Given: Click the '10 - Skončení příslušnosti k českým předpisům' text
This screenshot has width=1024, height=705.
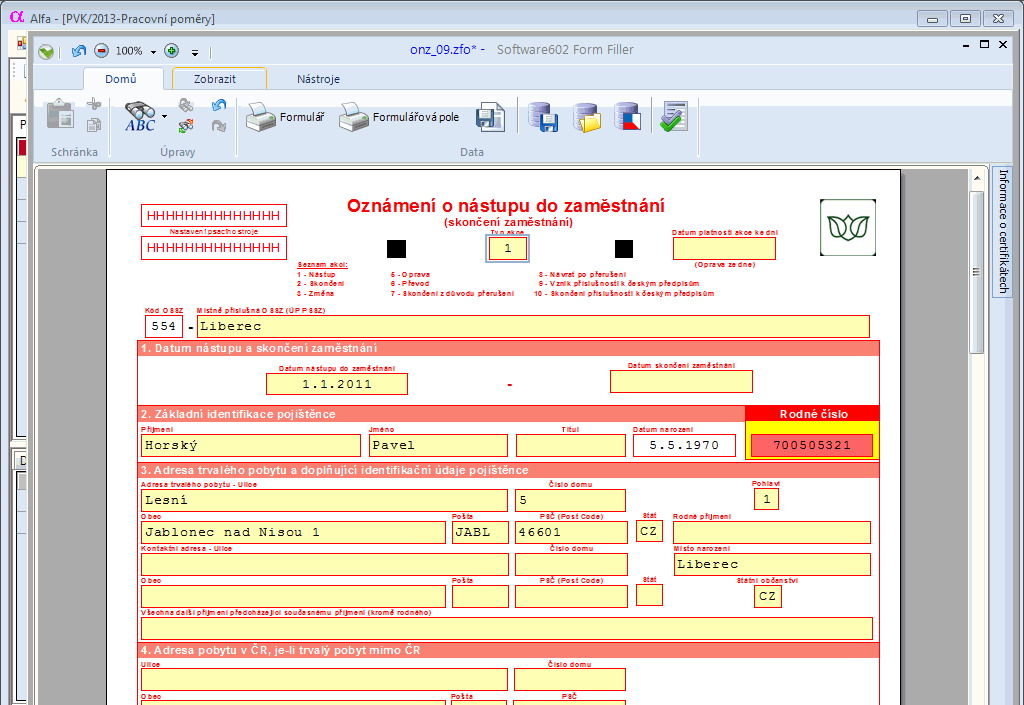Looking at the screenshot, I should pyautogui.click(x=624, y=294).
